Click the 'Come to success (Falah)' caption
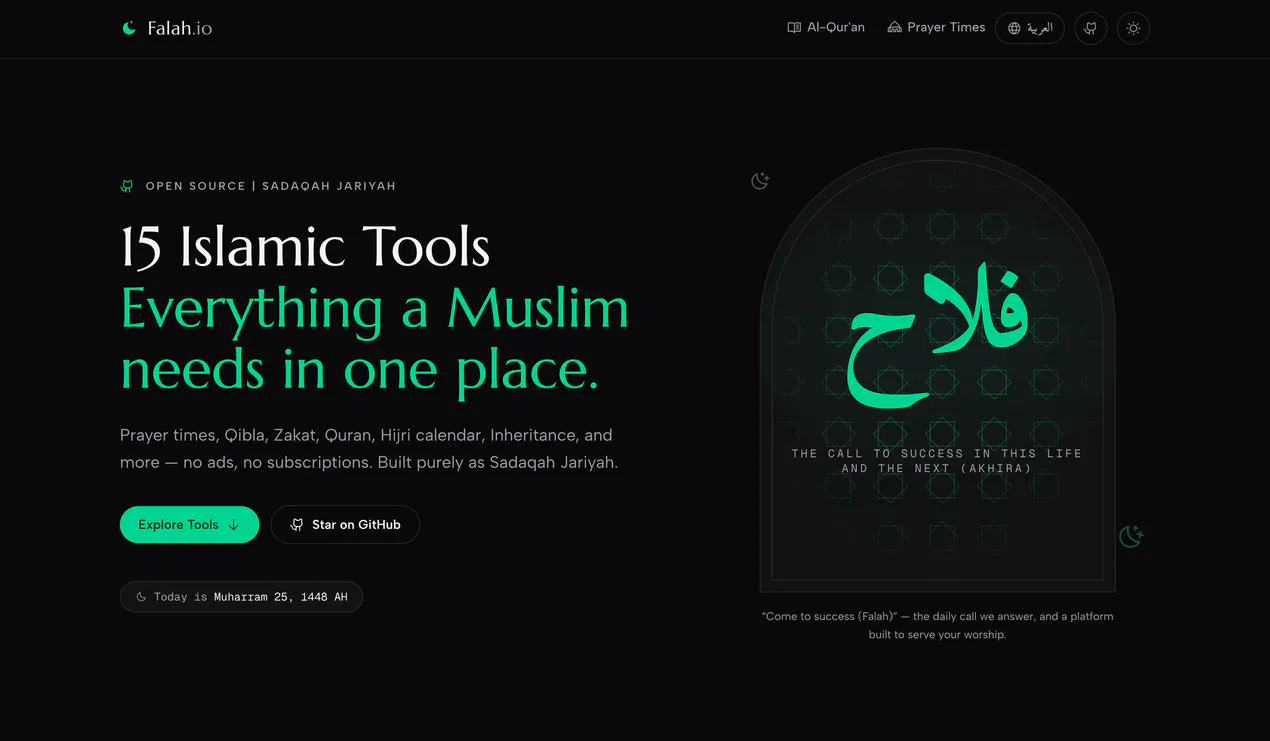The height and width of the screenshot is (741, 1270). [x=937, y=625]
